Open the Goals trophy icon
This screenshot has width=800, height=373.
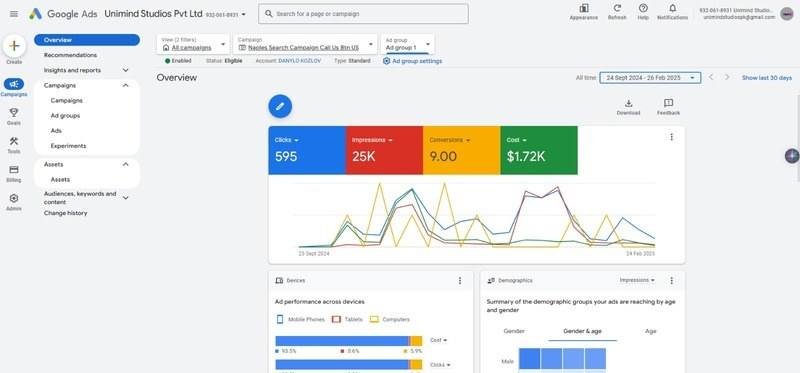14,113
